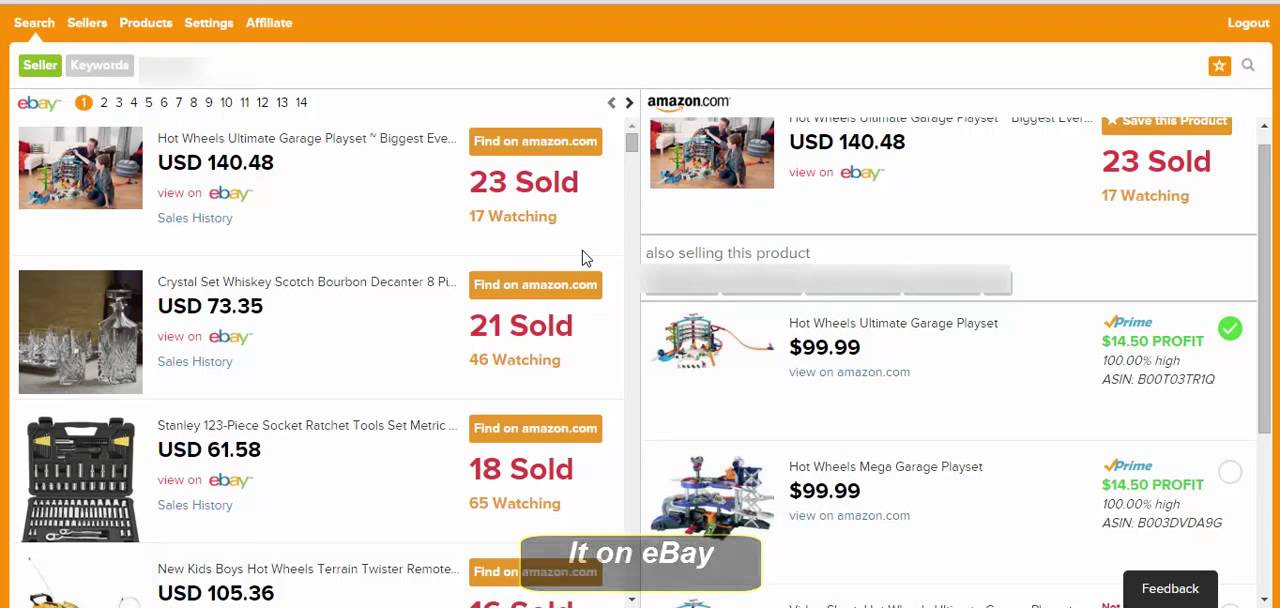Click Find on amazon.com for Crystal Whiskey Set
The width and height of the screenshot is (1280, 608).
pyautogui.click(x=535, y=285)
